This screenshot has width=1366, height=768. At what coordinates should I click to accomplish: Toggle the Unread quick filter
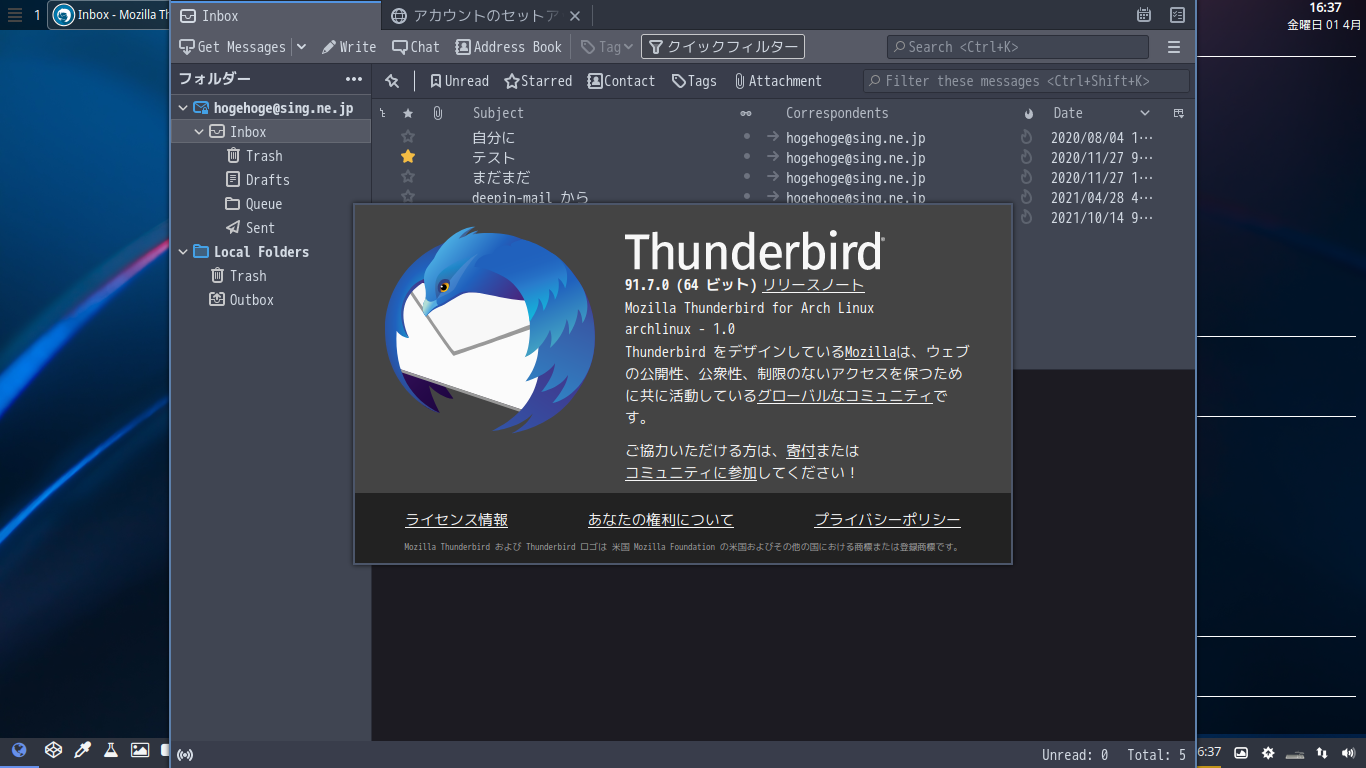coord(459,81)
